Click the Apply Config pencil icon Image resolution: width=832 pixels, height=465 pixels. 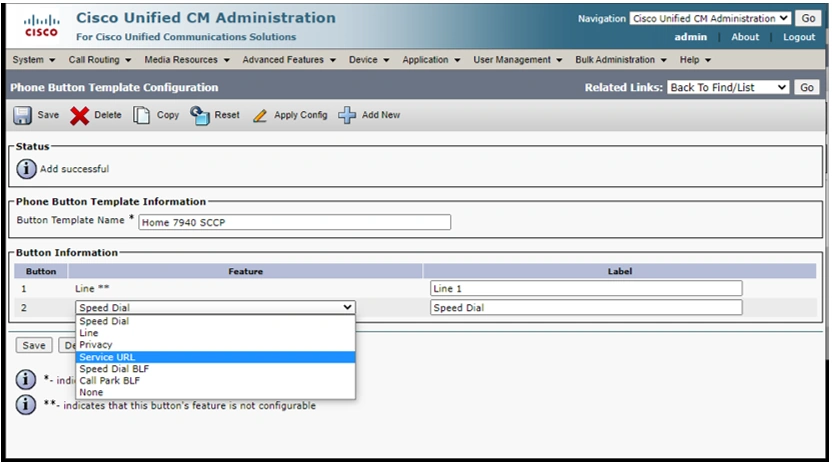click(x=260, y=116)
